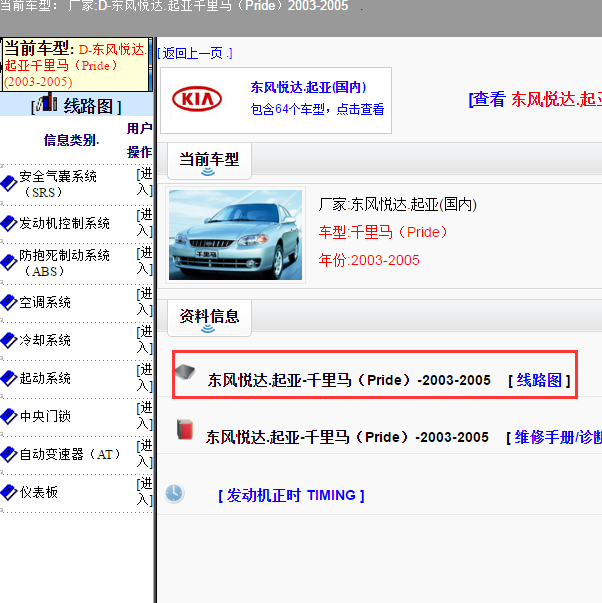This screenshot has width=602, height=603.
Task: Select the 当前车型 tab
Action: 209,161
